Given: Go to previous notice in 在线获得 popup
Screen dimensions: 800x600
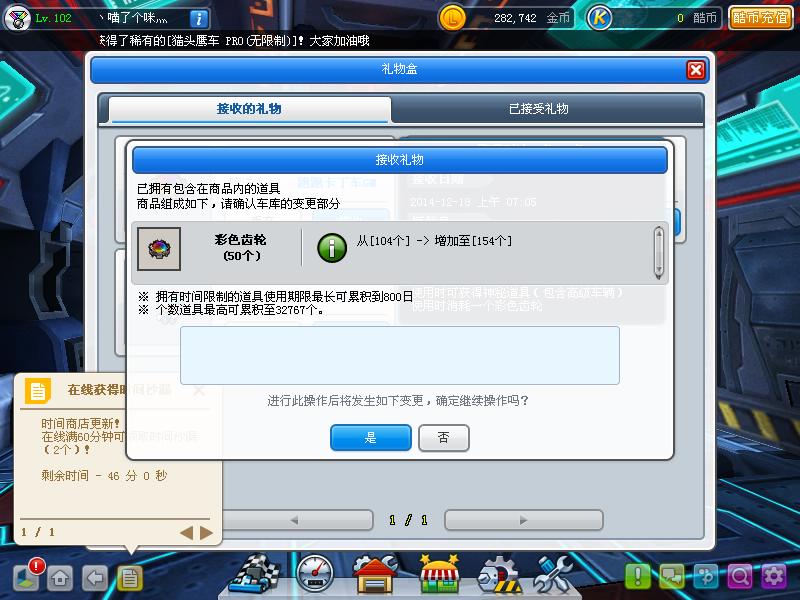Looking at the screenshot, I should 186,533.
